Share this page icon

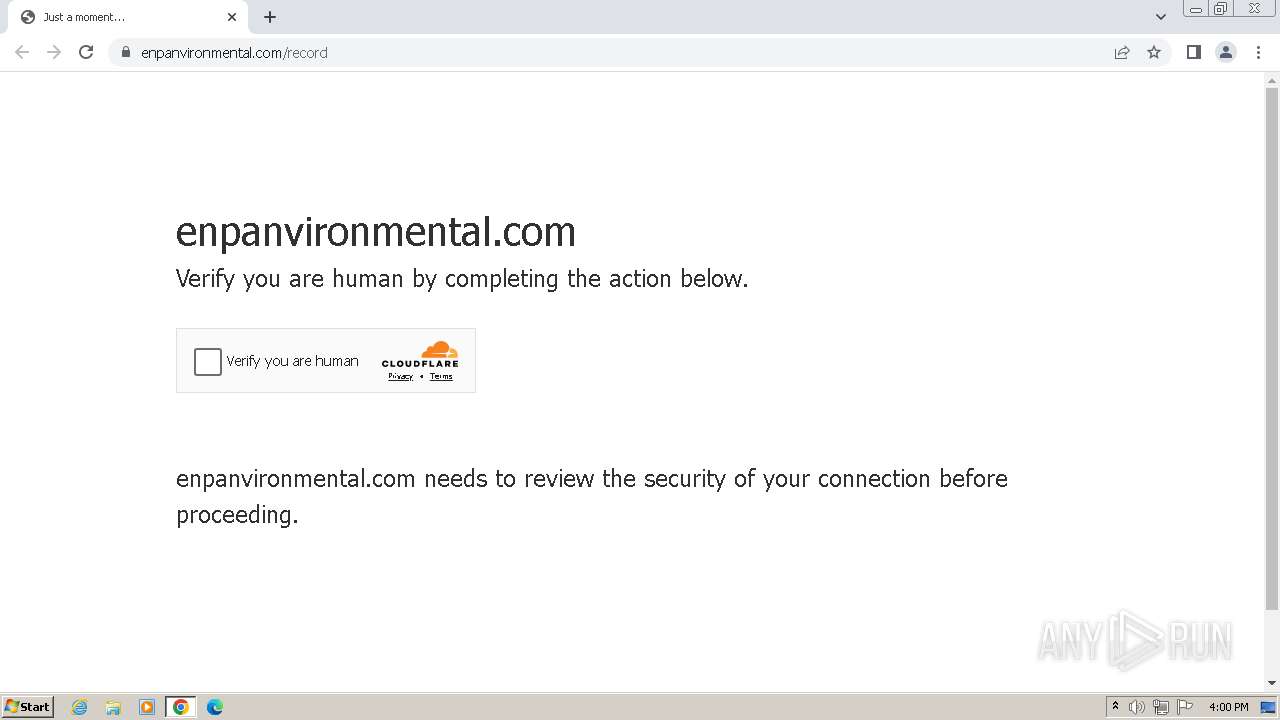pyautogui.click(x=1122, y=52)
